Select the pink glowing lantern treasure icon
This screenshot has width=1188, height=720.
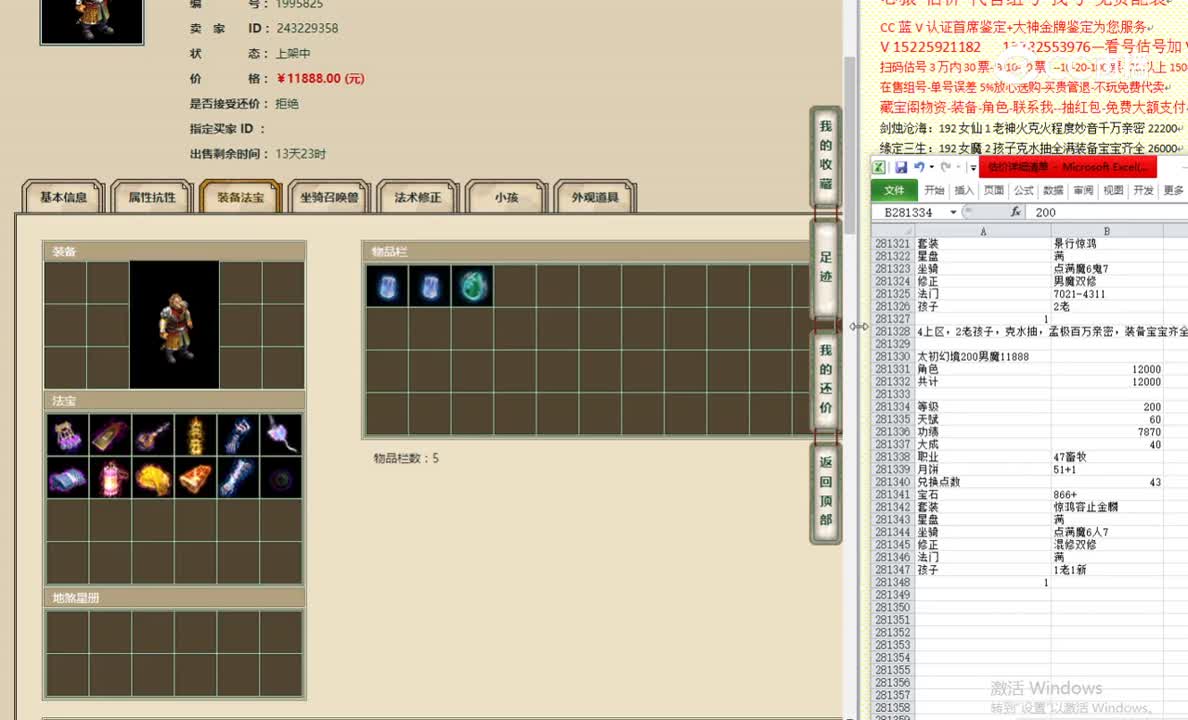pyautogui.click(x=111, y=478)
